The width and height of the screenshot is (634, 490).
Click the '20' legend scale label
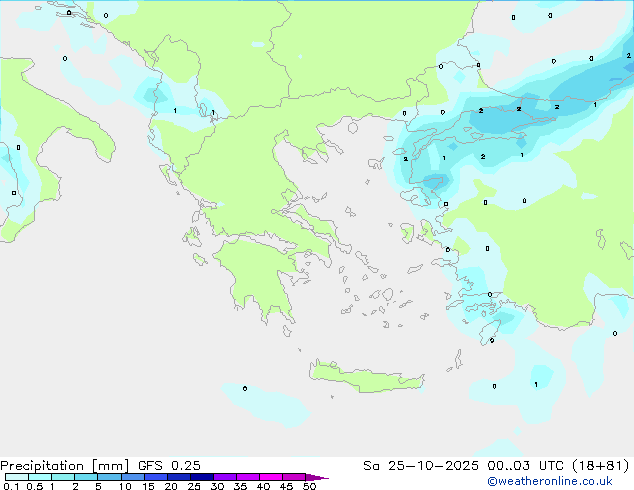click(171, 486)
